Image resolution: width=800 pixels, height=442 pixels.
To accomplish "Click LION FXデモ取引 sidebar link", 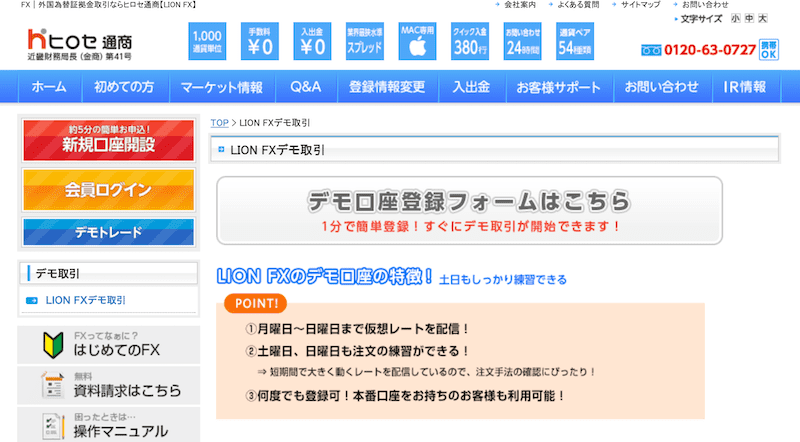I will point(86,301).
